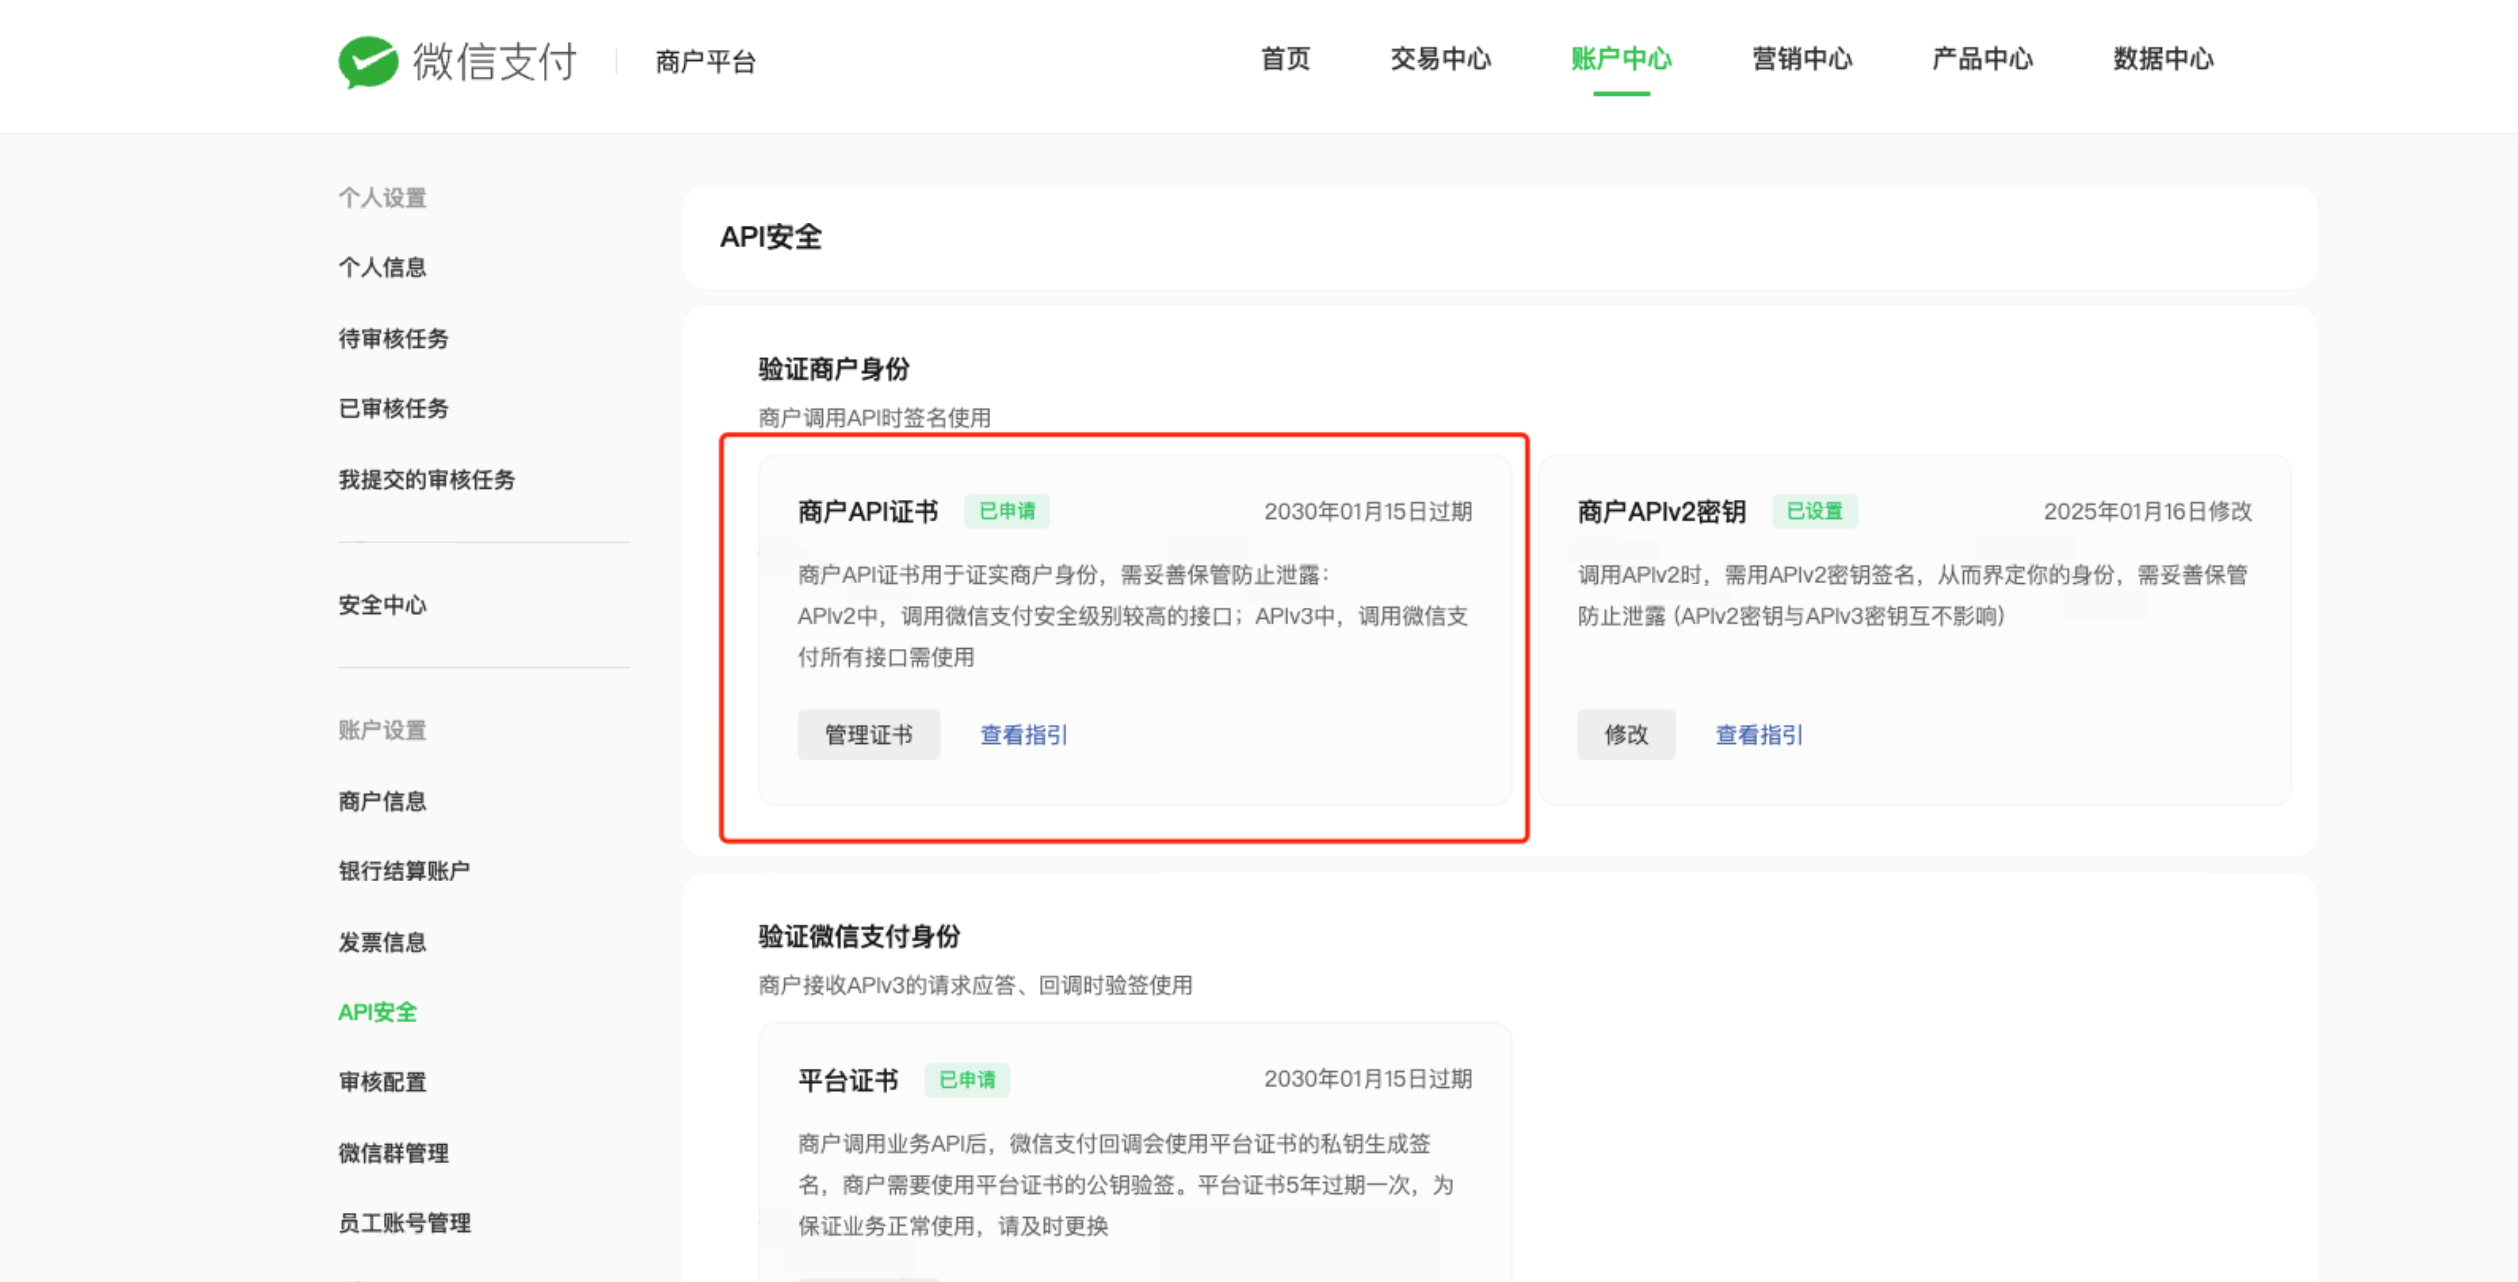The image size is (2518, 1282).
Task: Open the 首页 navigation tab
Action: pyautogui.click(x=1285, y=59)
